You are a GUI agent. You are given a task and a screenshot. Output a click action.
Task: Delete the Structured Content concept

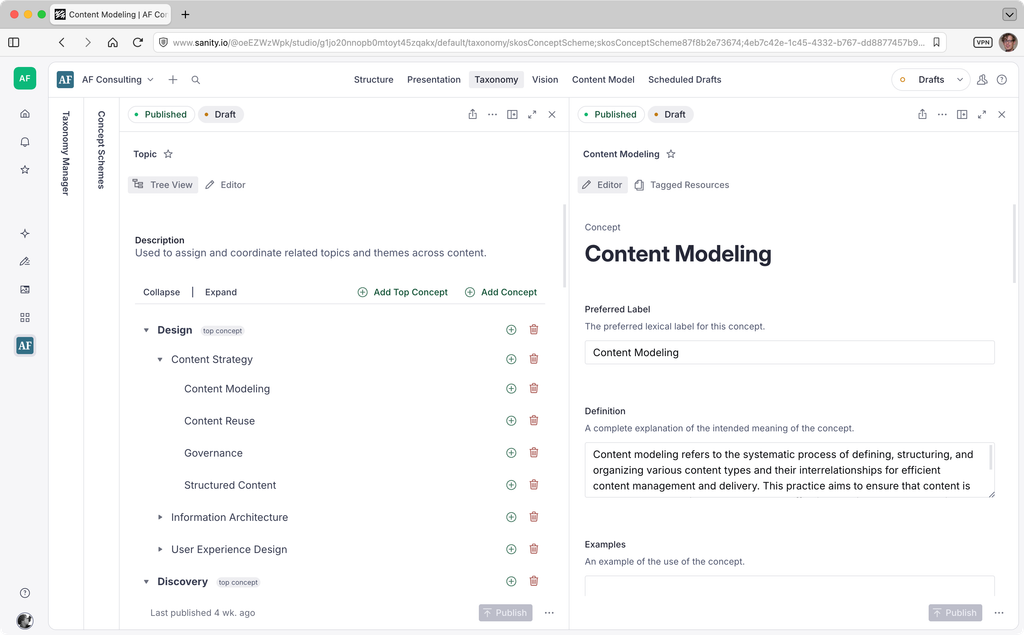pyautogui.click(x=534, y=485)
